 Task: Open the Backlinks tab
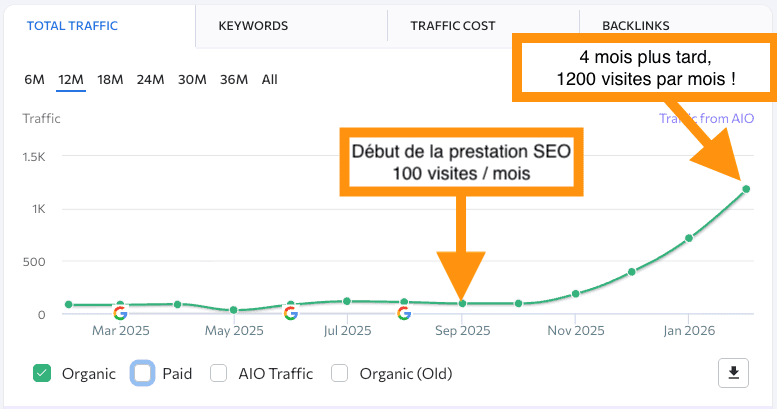click(636, 26)
